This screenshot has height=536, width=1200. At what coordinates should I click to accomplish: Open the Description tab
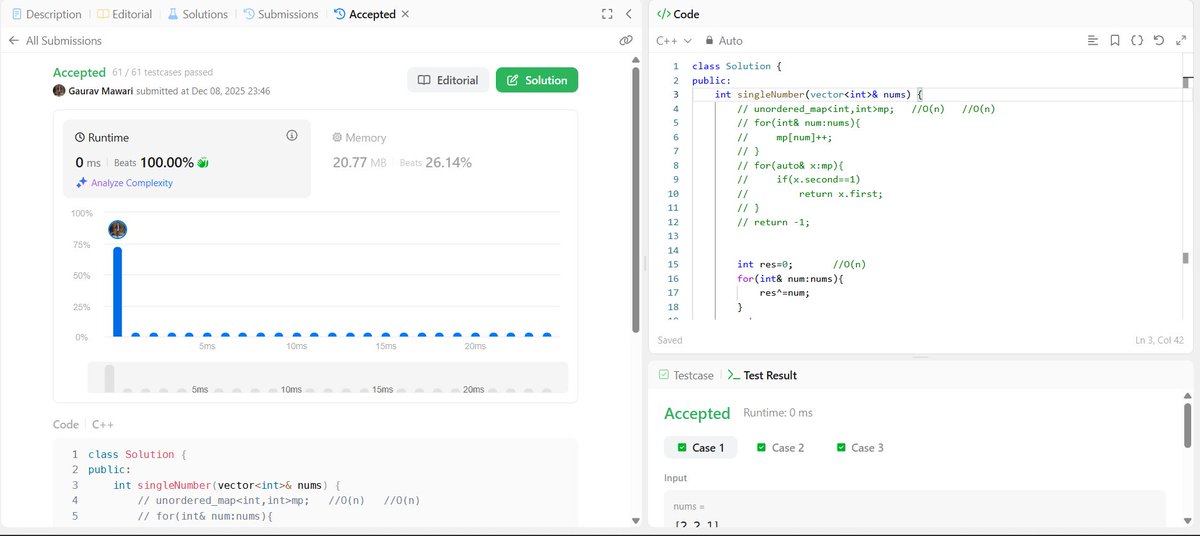click(x=46, y=14)
